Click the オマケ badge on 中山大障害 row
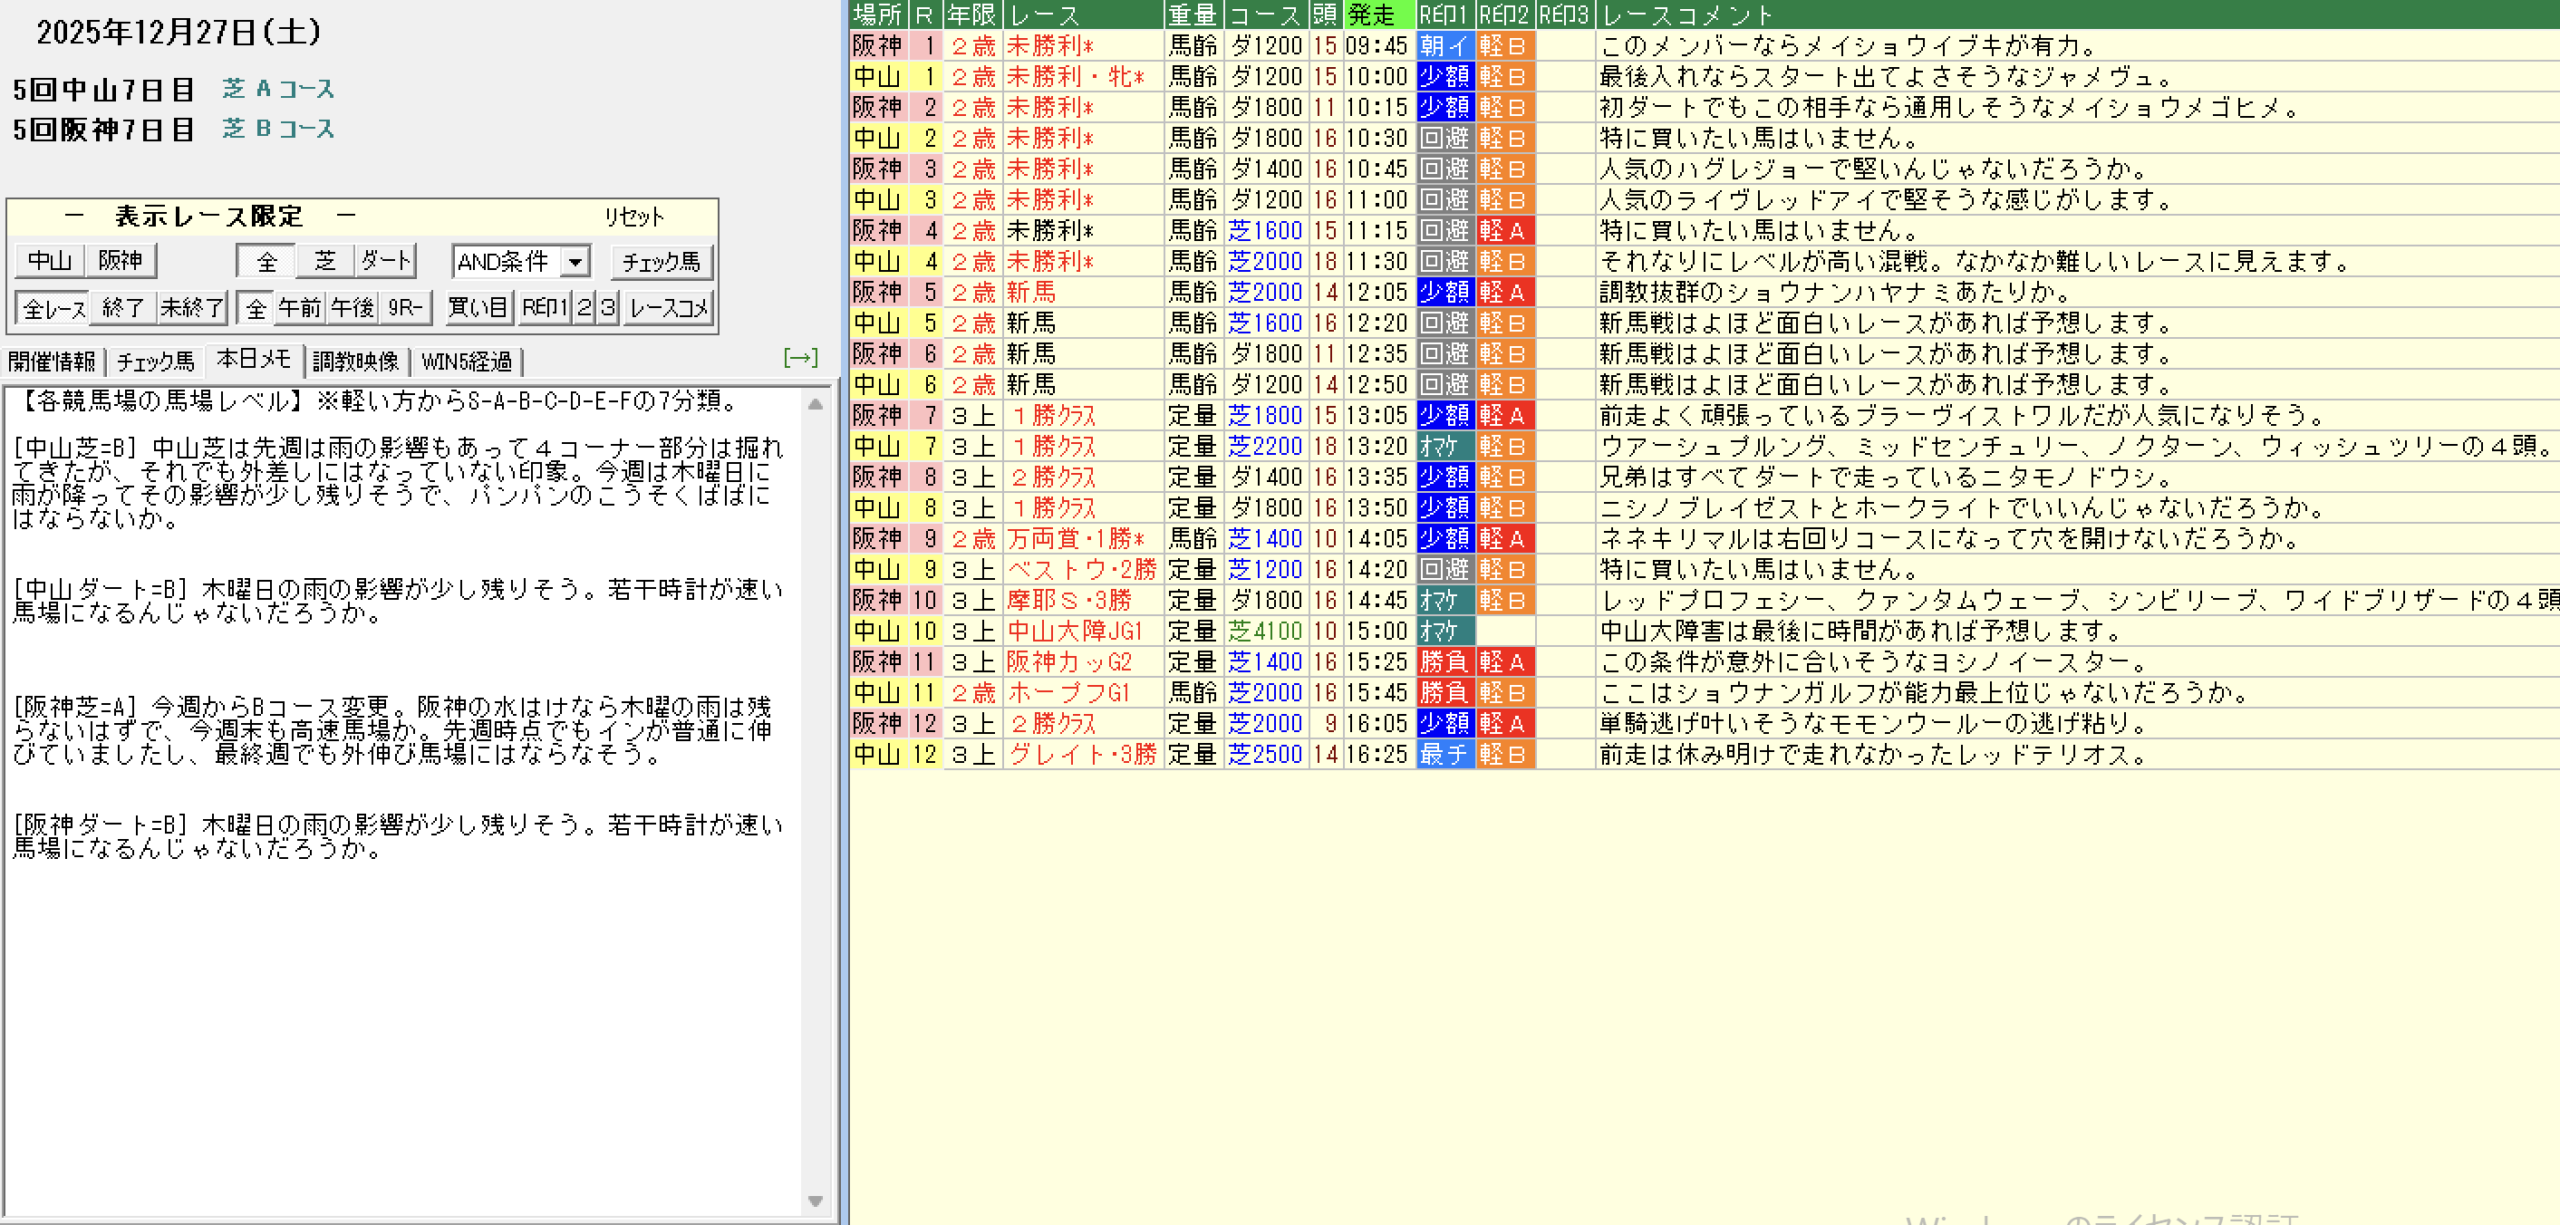The height and width of the screenshot is (1225, 2560). pos(1444,631)
